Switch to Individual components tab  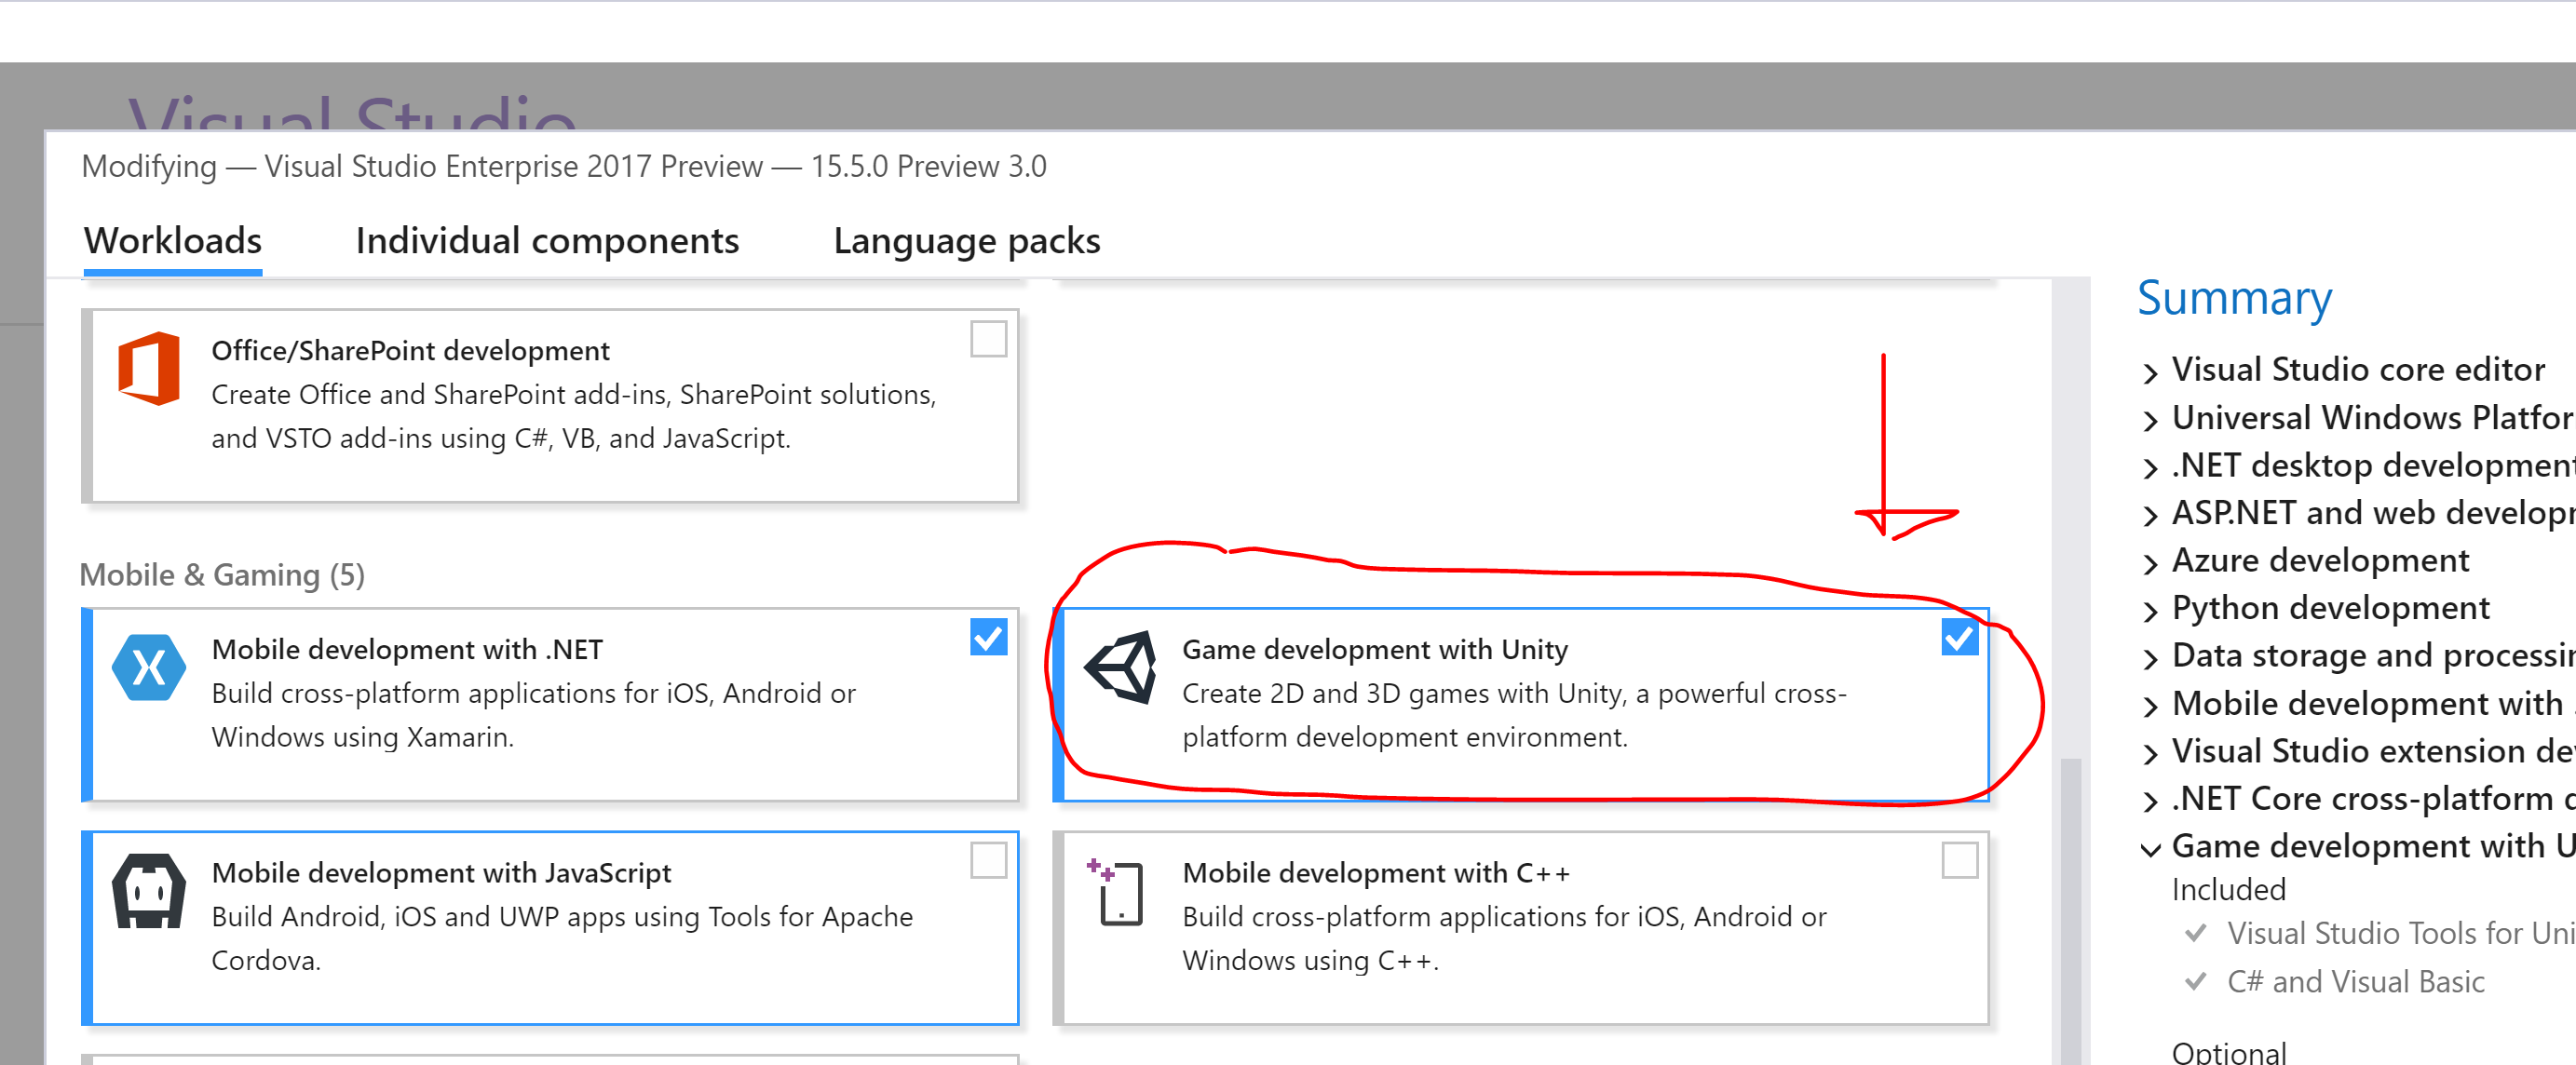pyautogui.click(x=547, y=241)
